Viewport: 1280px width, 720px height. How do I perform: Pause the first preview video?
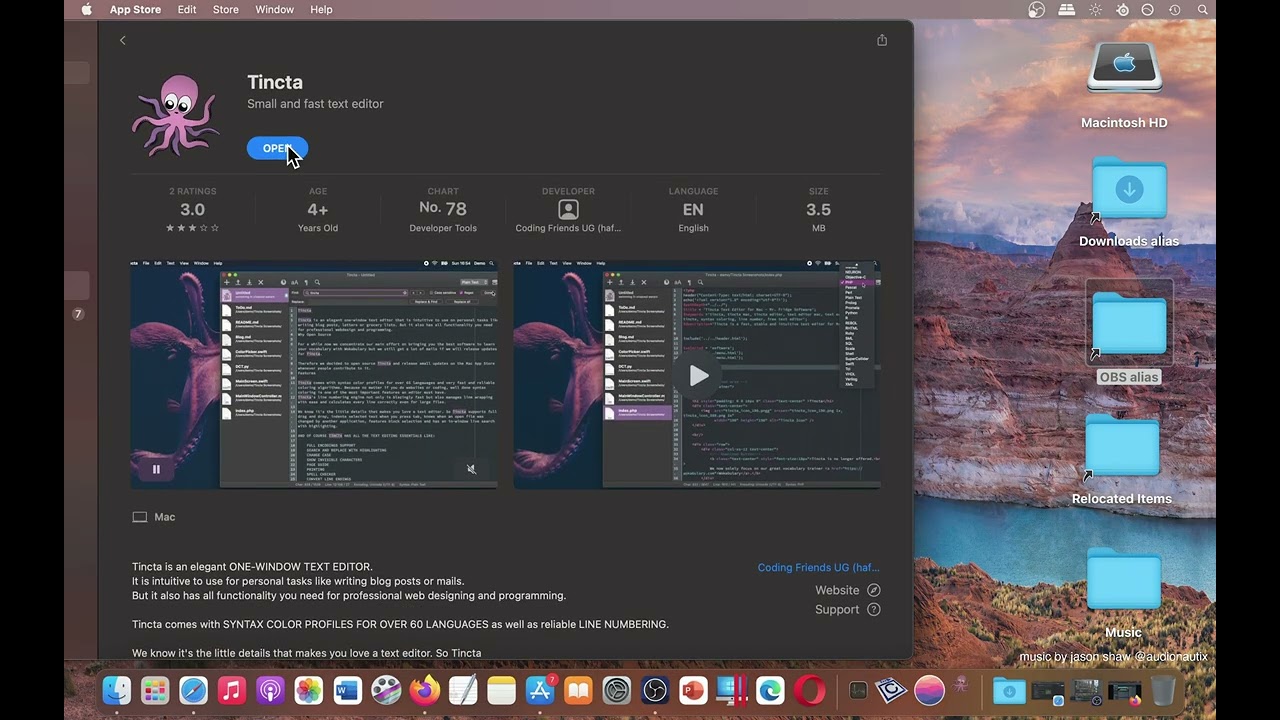click(156, 469)
